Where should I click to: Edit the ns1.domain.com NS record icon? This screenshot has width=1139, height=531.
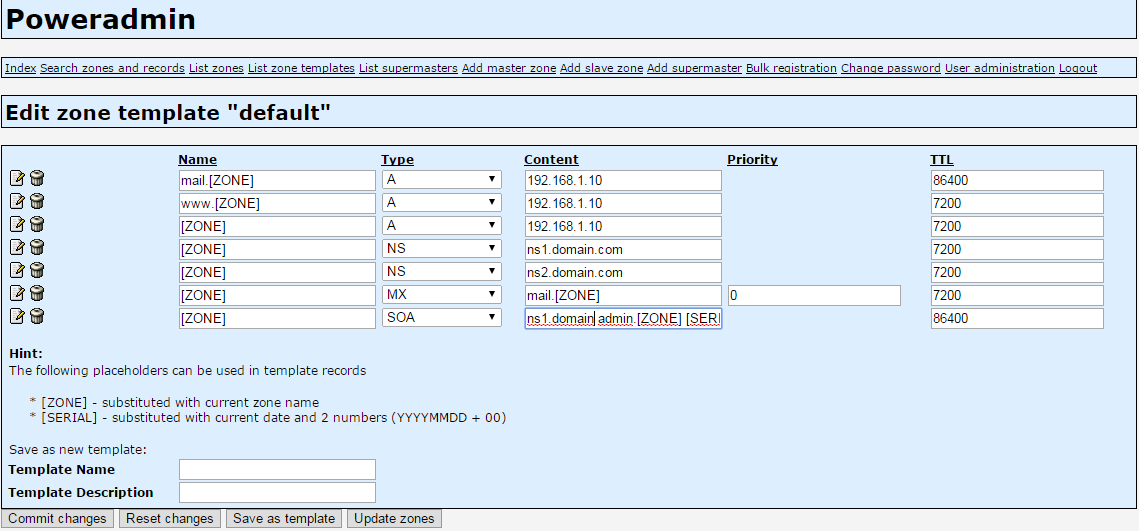pos(17,248)
